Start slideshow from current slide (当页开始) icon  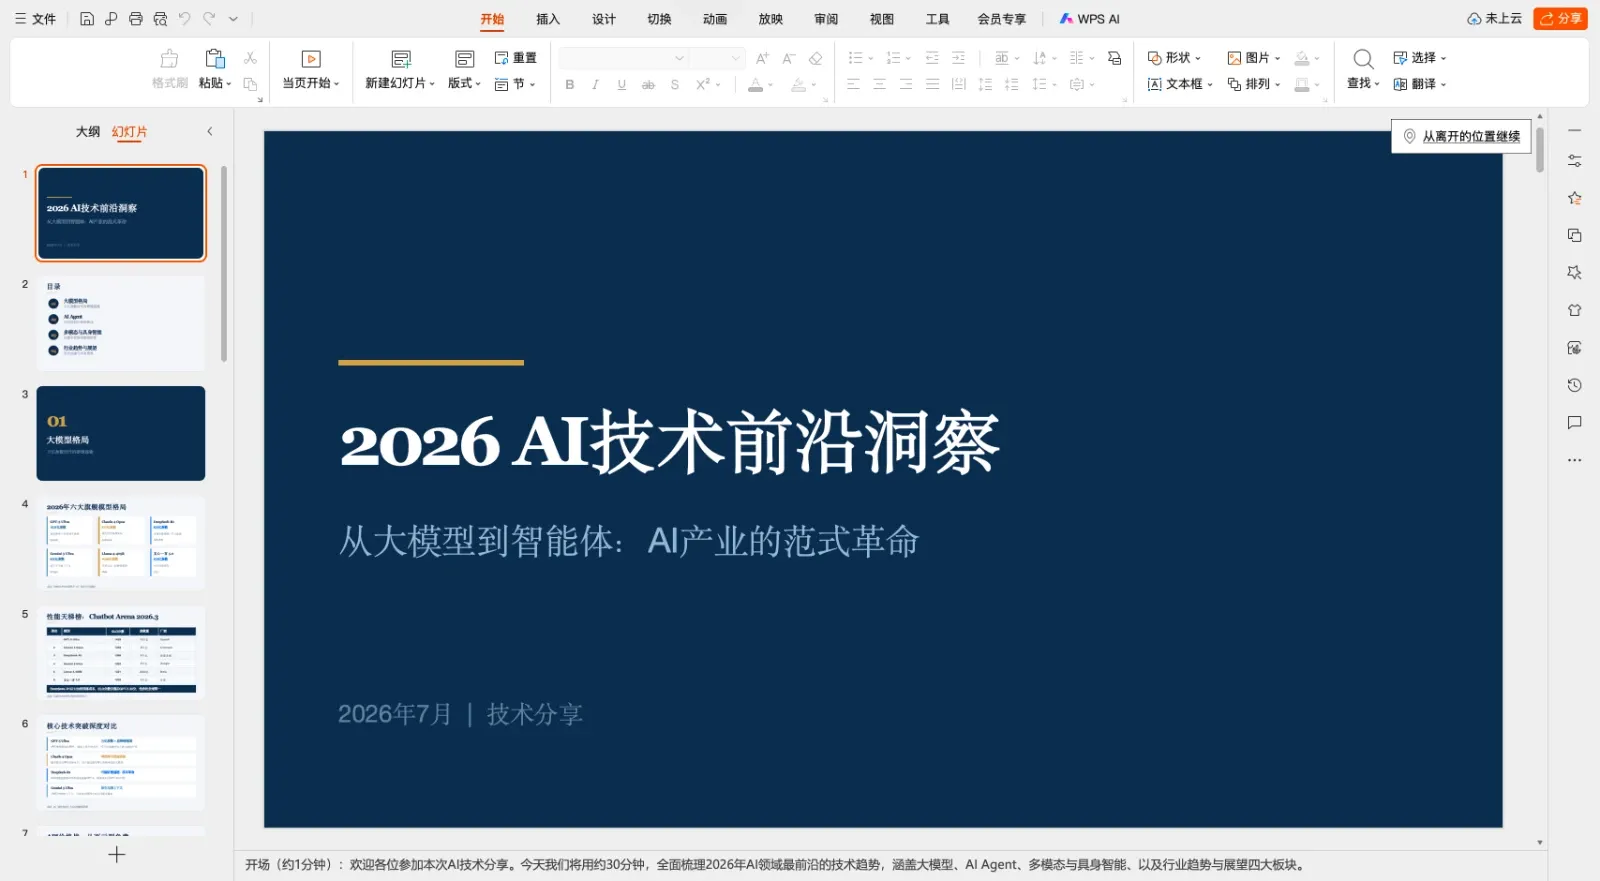click(x=311, y=59)
